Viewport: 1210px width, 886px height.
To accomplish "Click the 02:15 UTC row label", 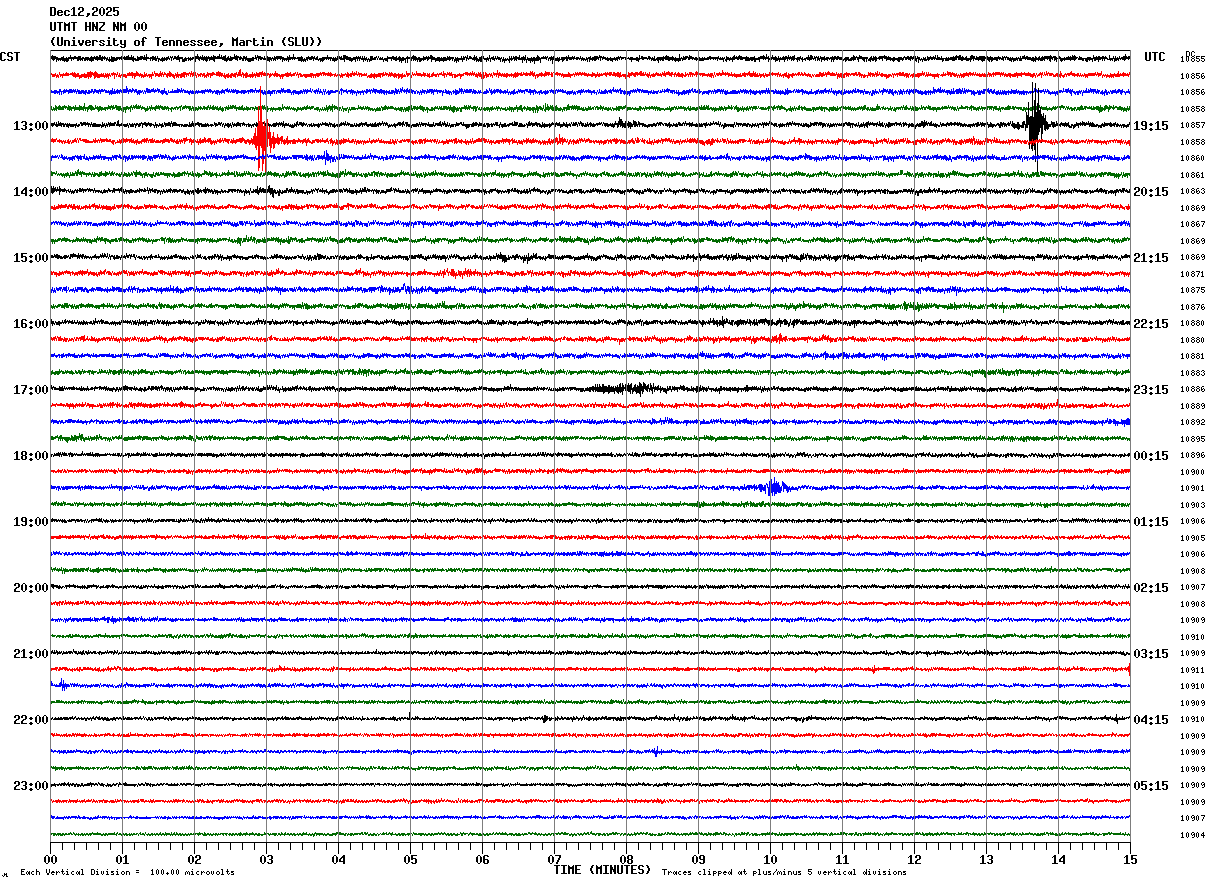I will pyautogui.click(x=1151, y=588).
